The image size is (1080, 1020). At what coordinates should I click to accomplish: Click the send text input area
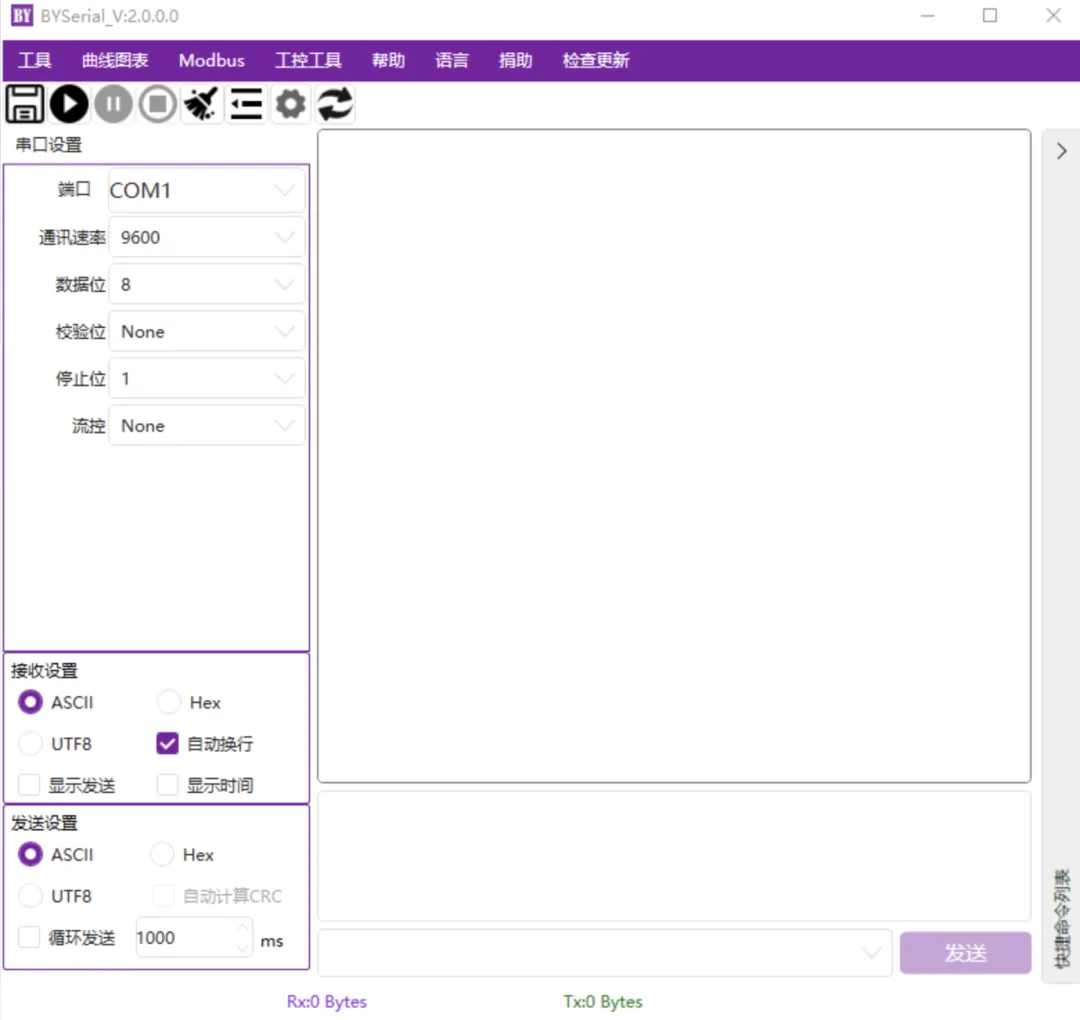tap(674, 856)
